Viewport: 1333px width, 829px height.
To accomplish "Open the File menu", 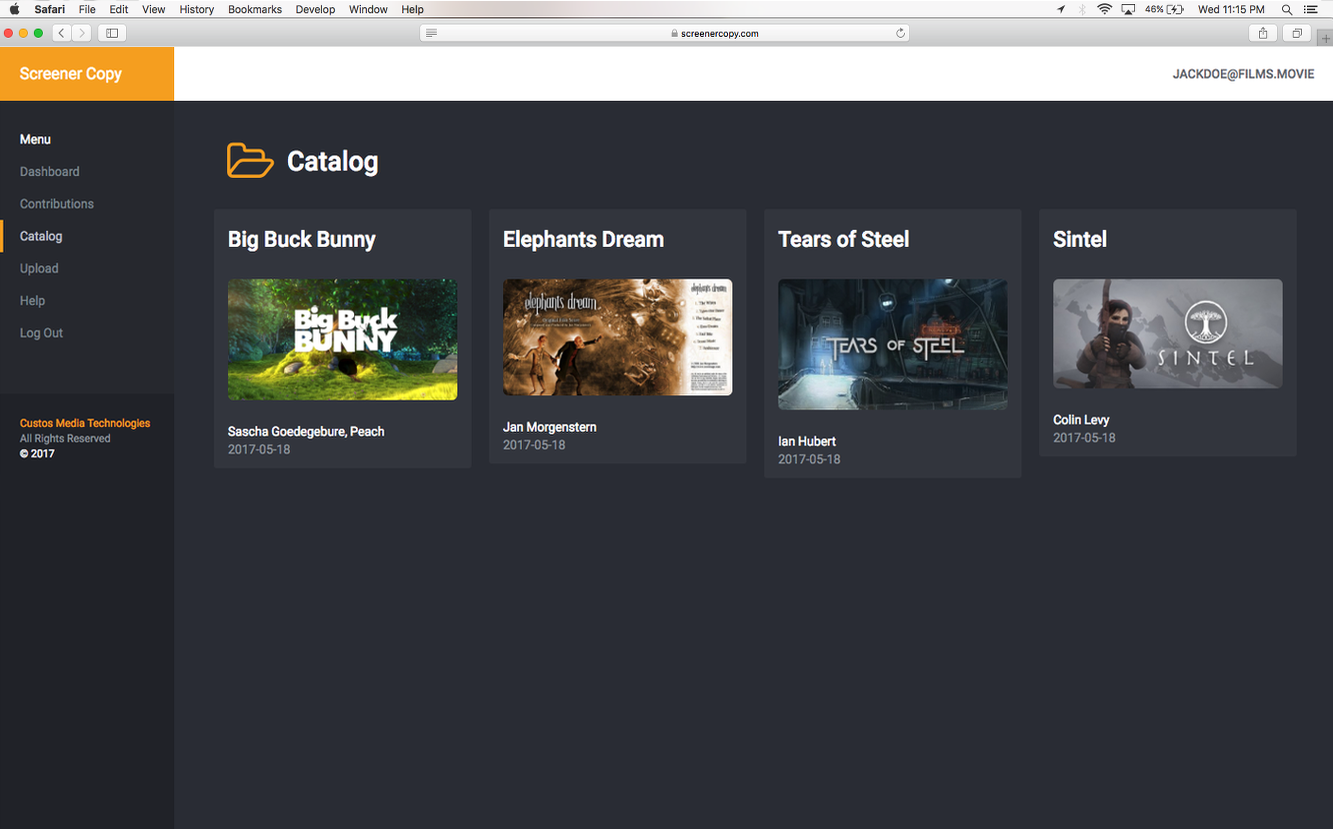I will tap(87, 9).
